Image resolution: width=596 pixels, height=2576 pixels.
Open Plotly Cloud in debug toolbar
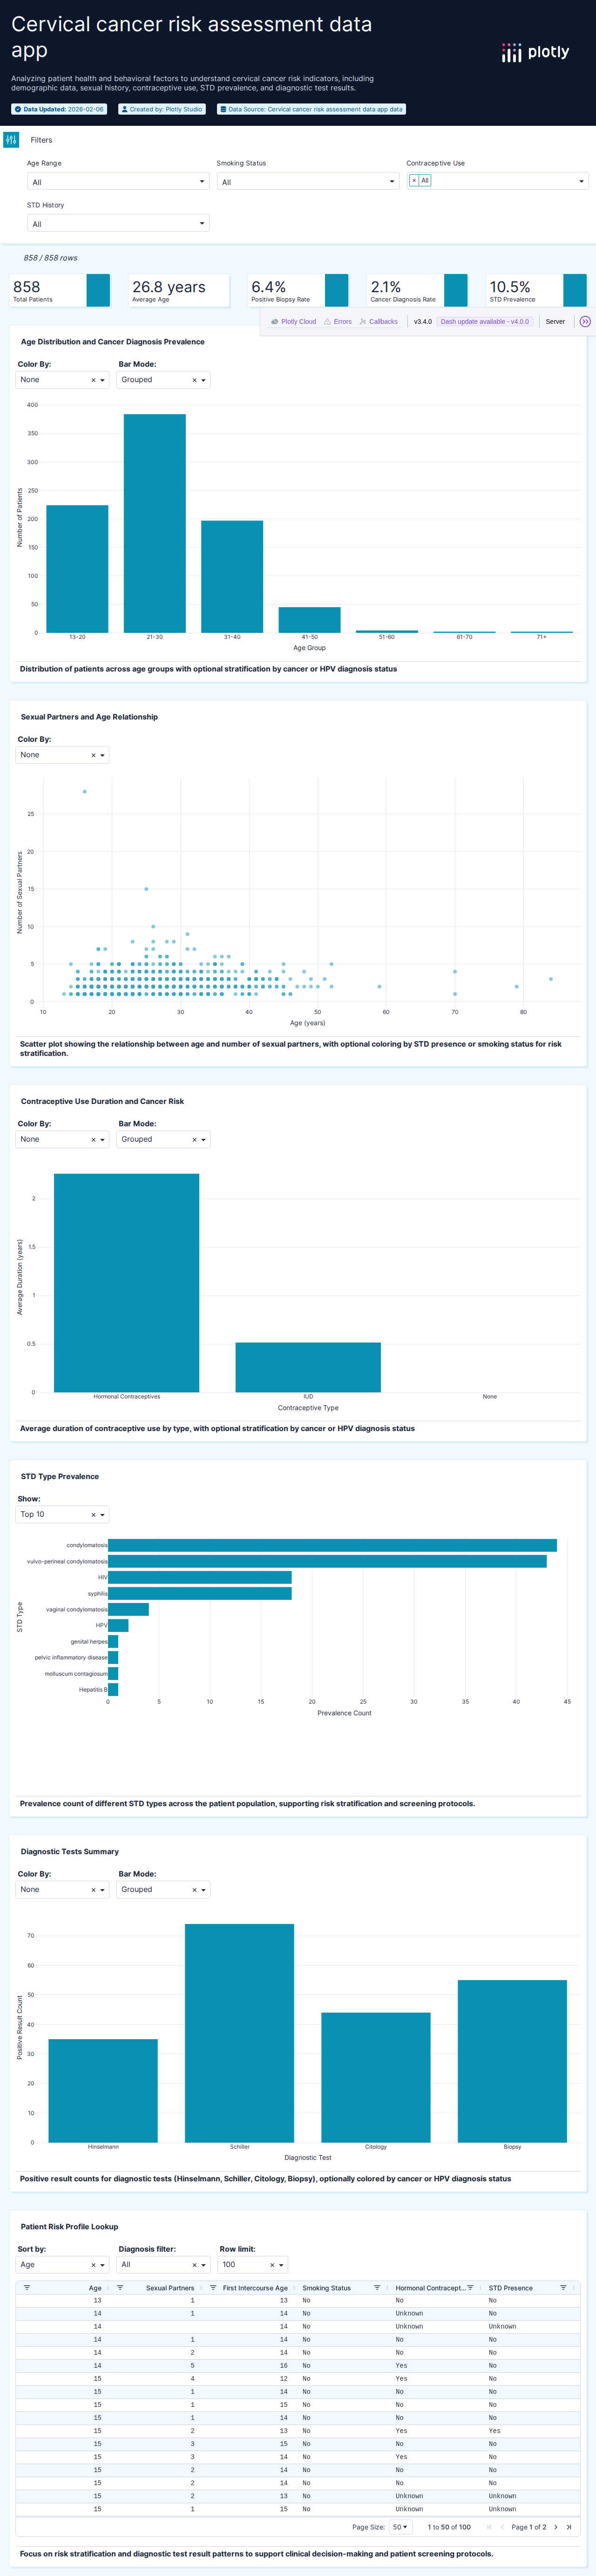pyautogui.click(x=293, y=322)
